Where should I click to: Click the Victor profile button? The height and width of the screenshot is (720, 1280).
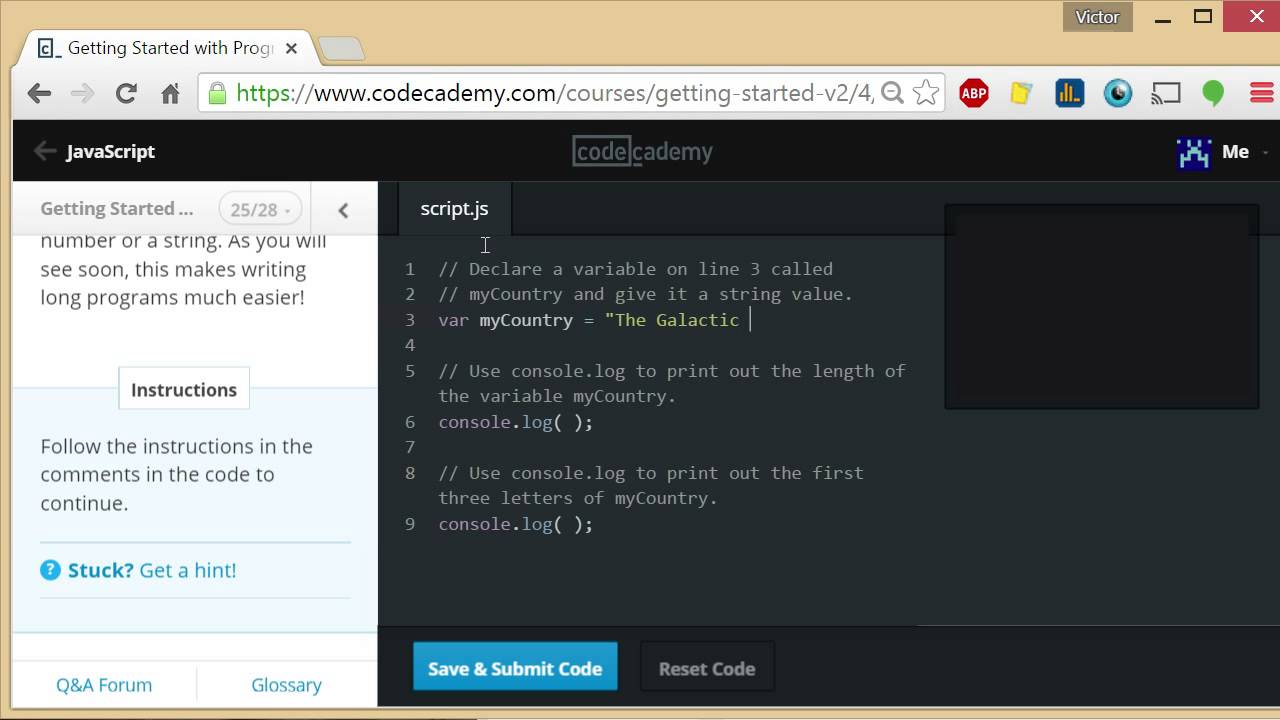click(x=1097, y=17)
